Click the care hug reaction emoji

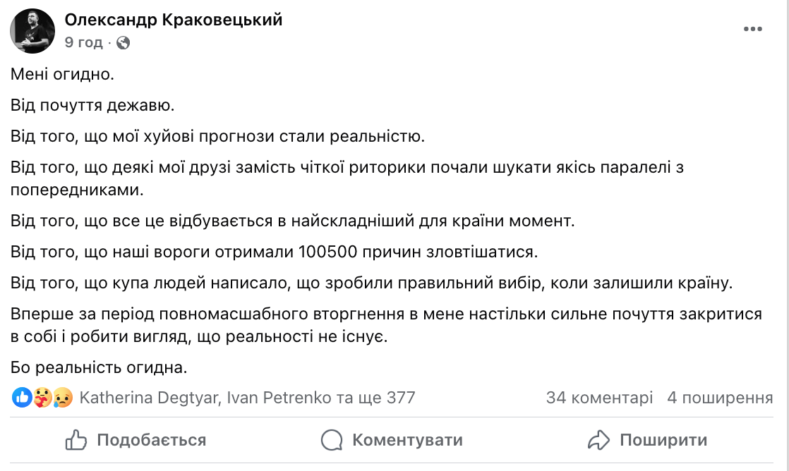pos(42,398)
